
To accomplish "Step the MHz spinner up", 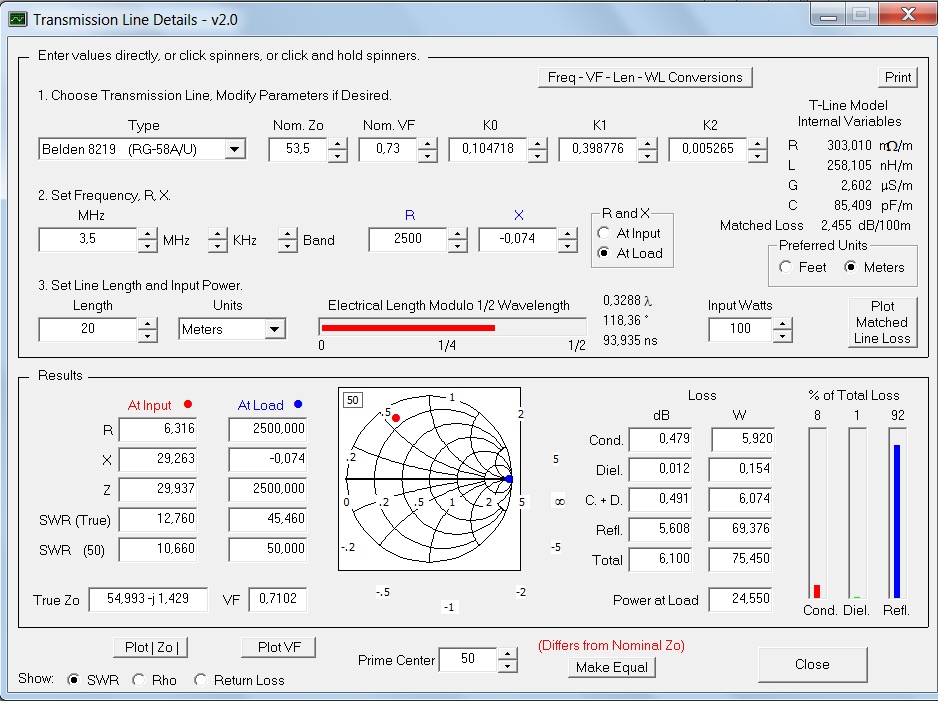I will pos(147,234).
